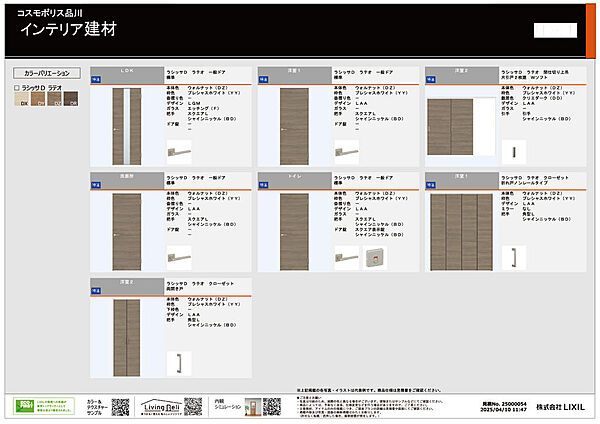Click the blue badge on 間仕切り上吊 card

[x=431, y=80]
